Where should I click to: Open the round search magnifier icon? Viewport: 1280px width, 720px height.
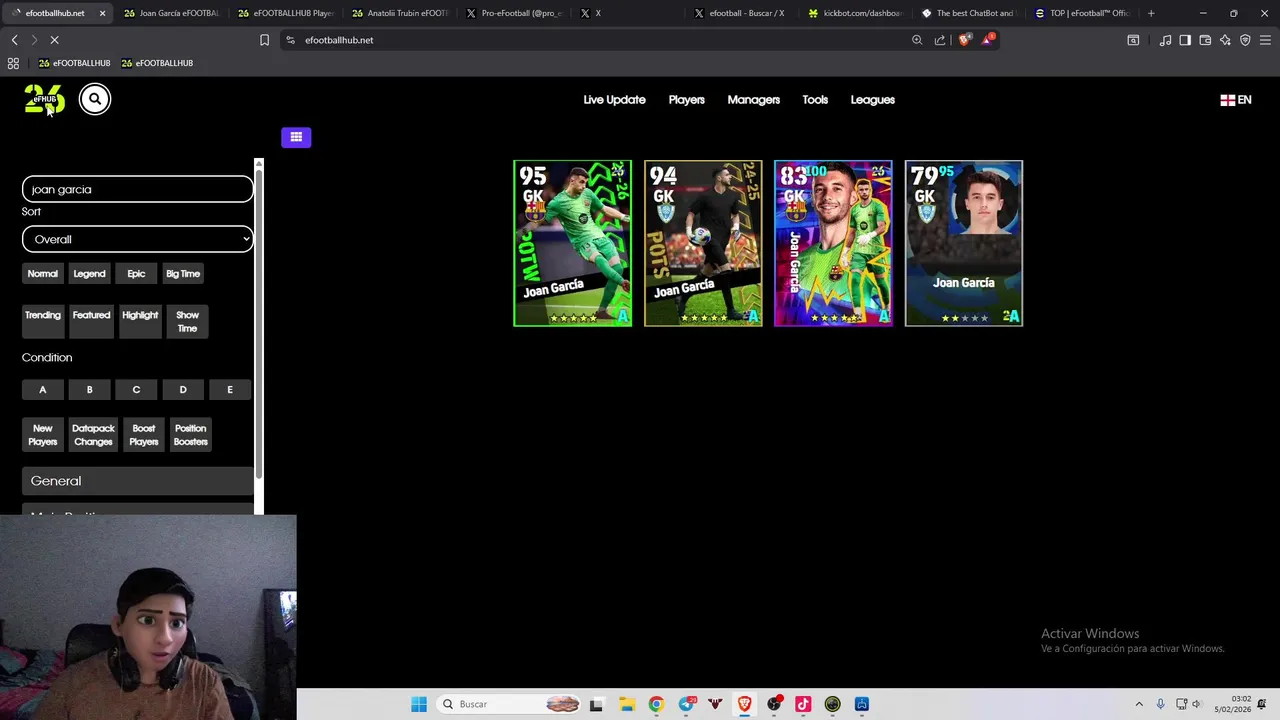(x=95, y=99)
